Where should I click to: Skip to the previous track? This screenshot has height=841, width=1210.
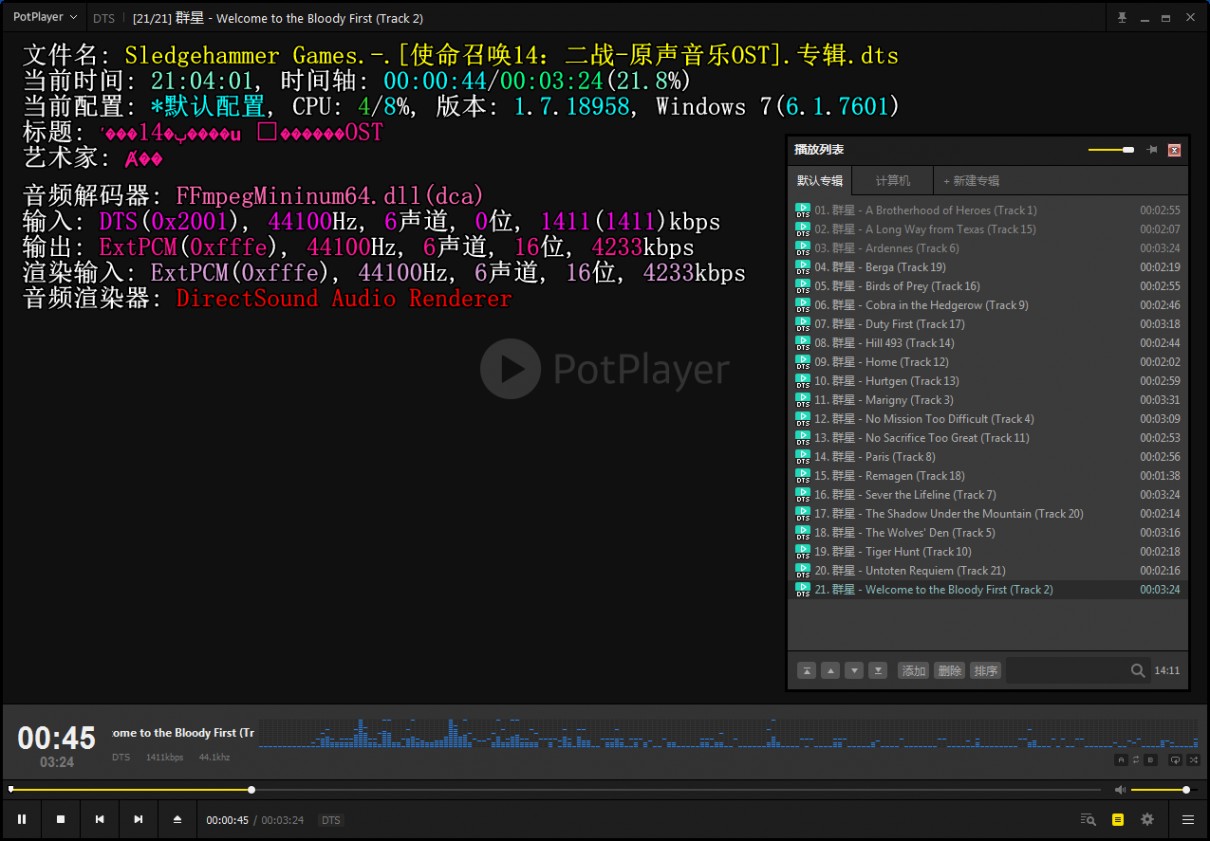pyautogui.click(x=100, y=819)
